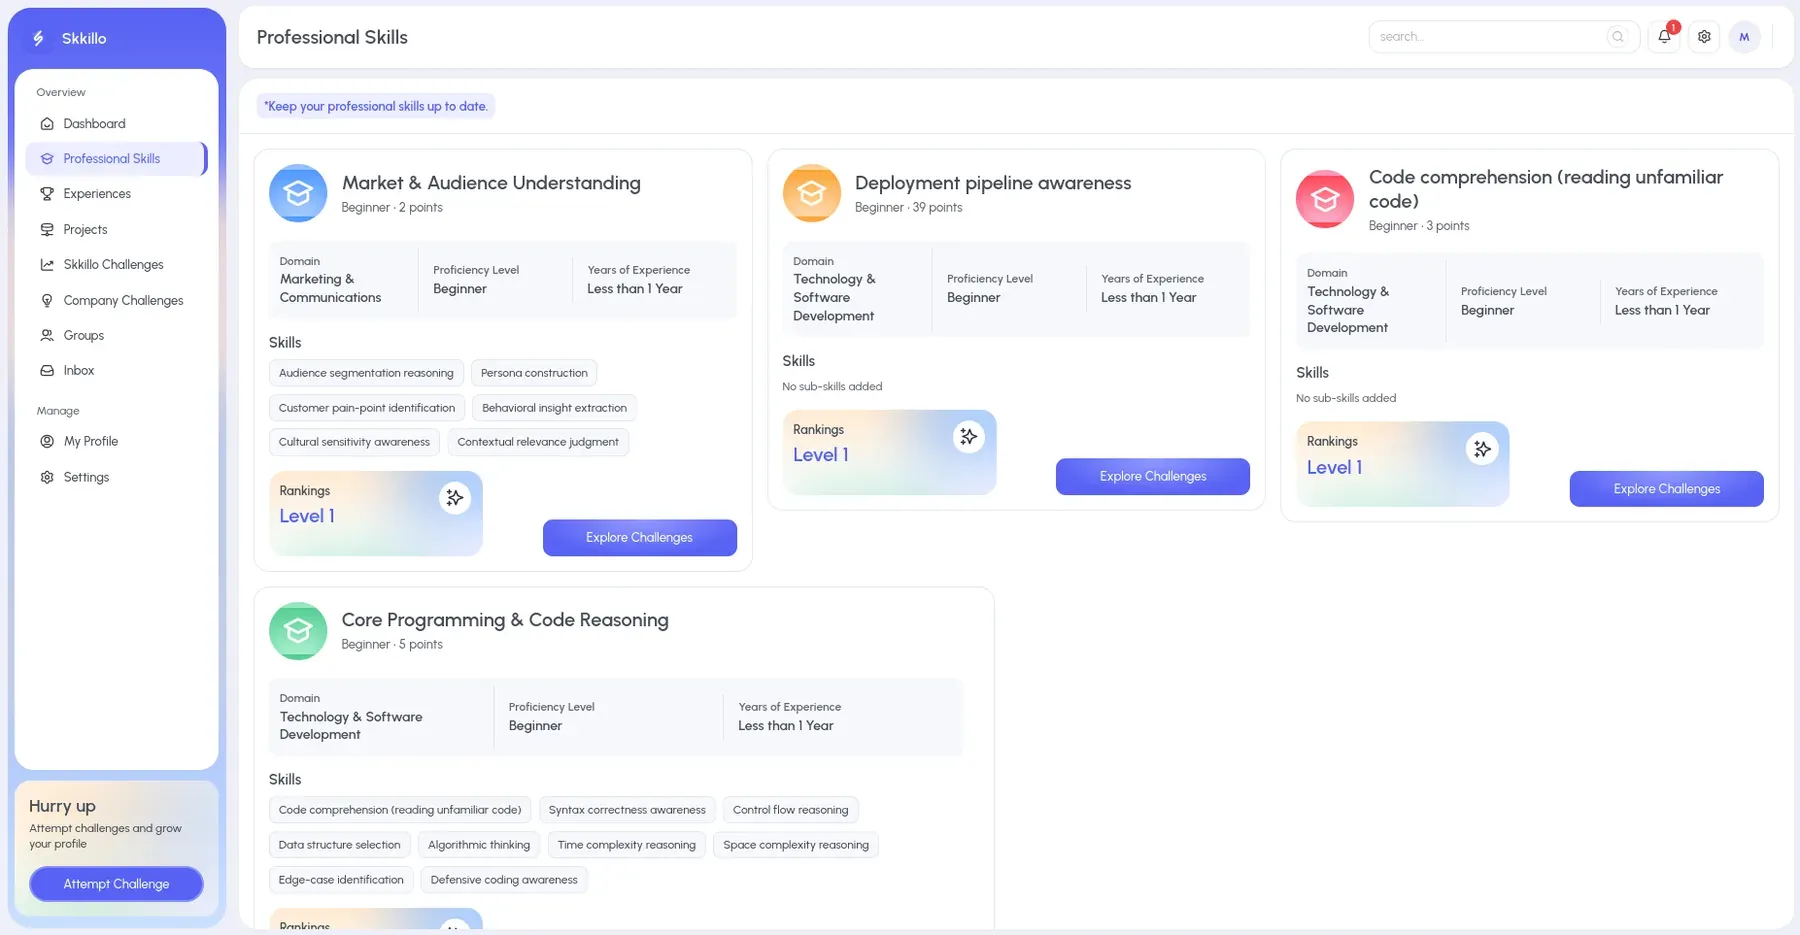
Task: Select the Control flow reasoning tag
Action: 790,810
